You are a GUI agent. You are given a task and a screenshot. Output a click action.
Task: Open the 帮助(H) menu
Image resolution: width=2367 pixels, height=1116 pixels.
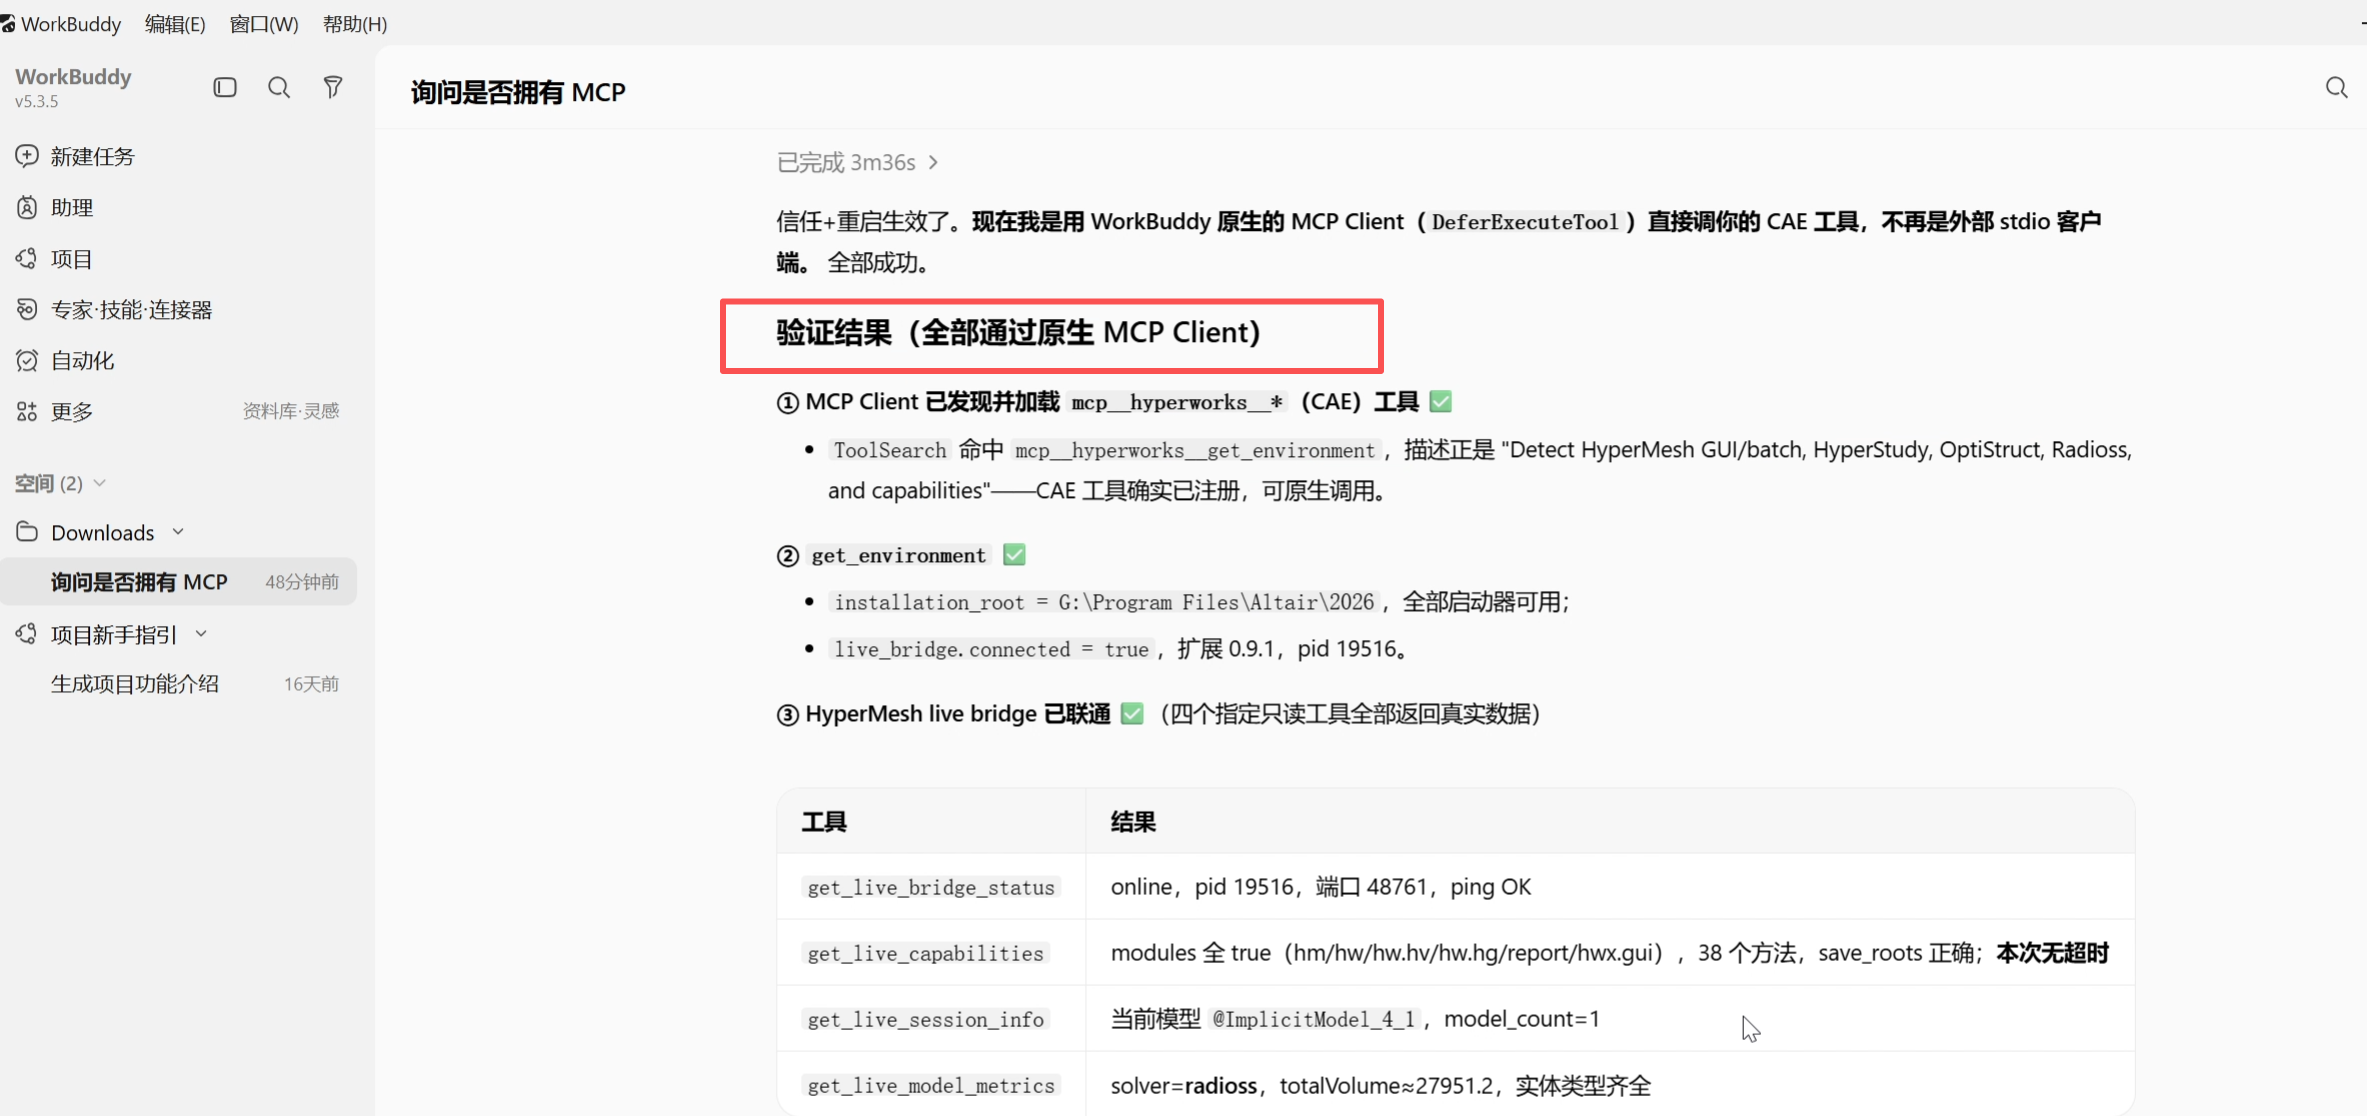point(355,24)
